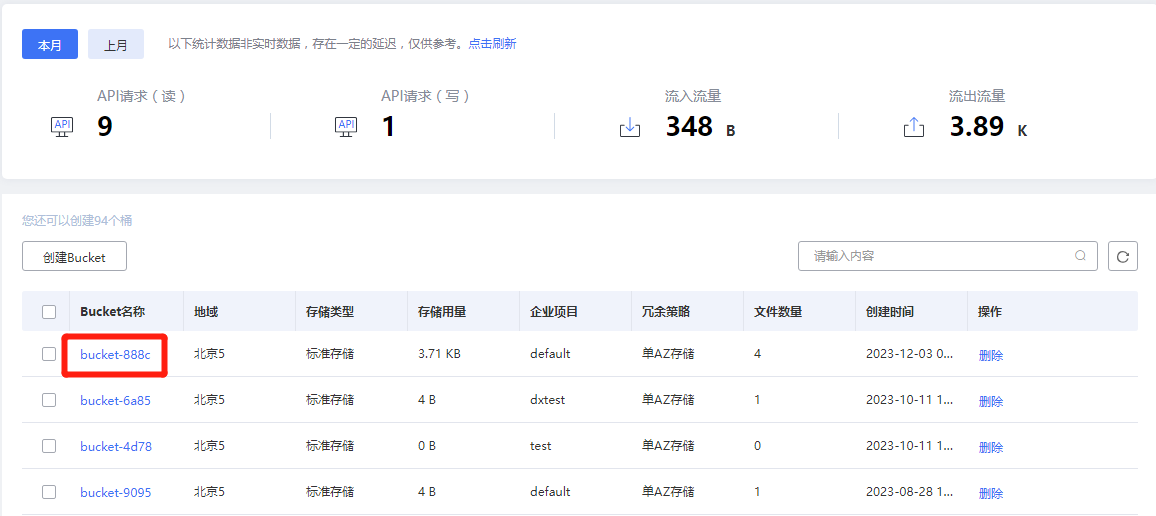The width and height of the screenshot is (1156, 516).
Task: Check the box for bucket-888c
Action: tap(49, 354)
